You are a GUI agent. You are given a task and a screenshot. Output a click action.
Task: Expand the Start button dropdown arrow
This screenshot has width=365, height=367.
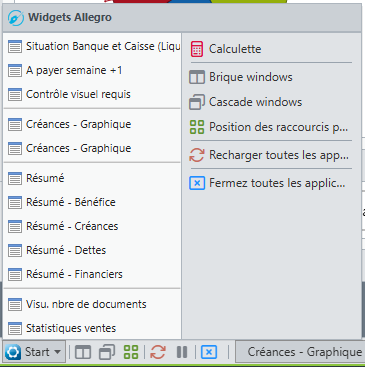(x=57, y=352)
